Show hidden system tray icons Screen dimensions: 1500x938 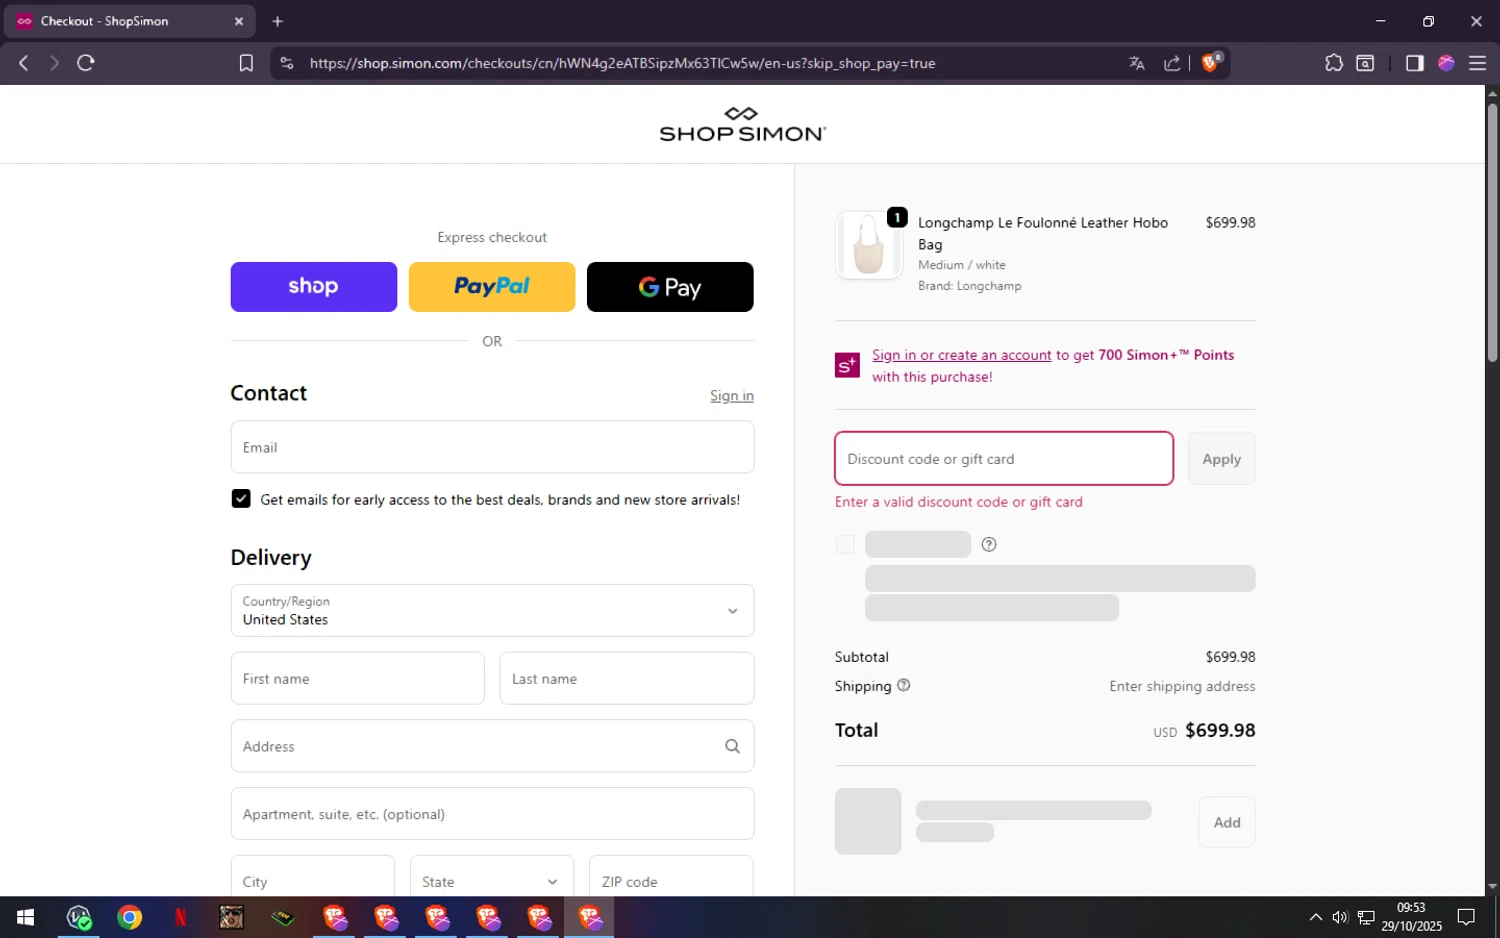click(1316, 917)
